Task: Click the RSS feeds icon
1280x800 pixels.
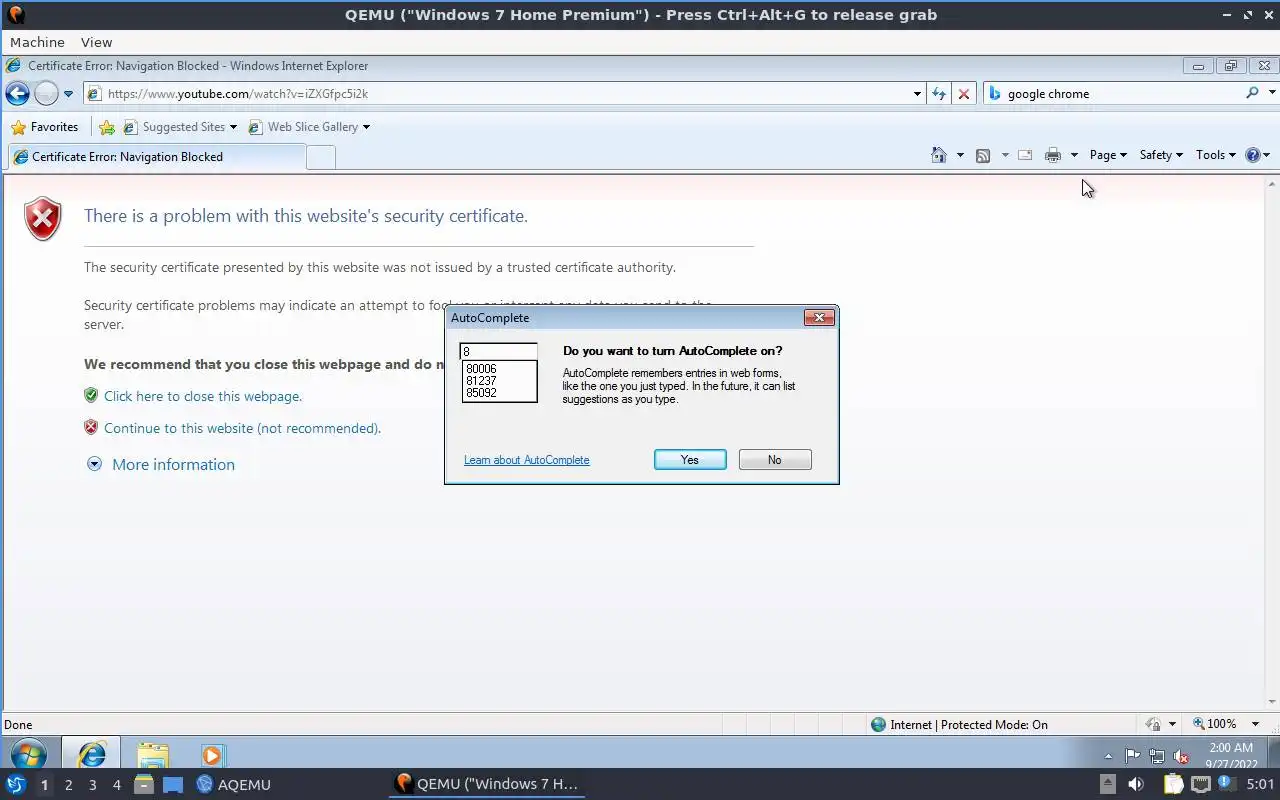Action: [x=983, y=155]
